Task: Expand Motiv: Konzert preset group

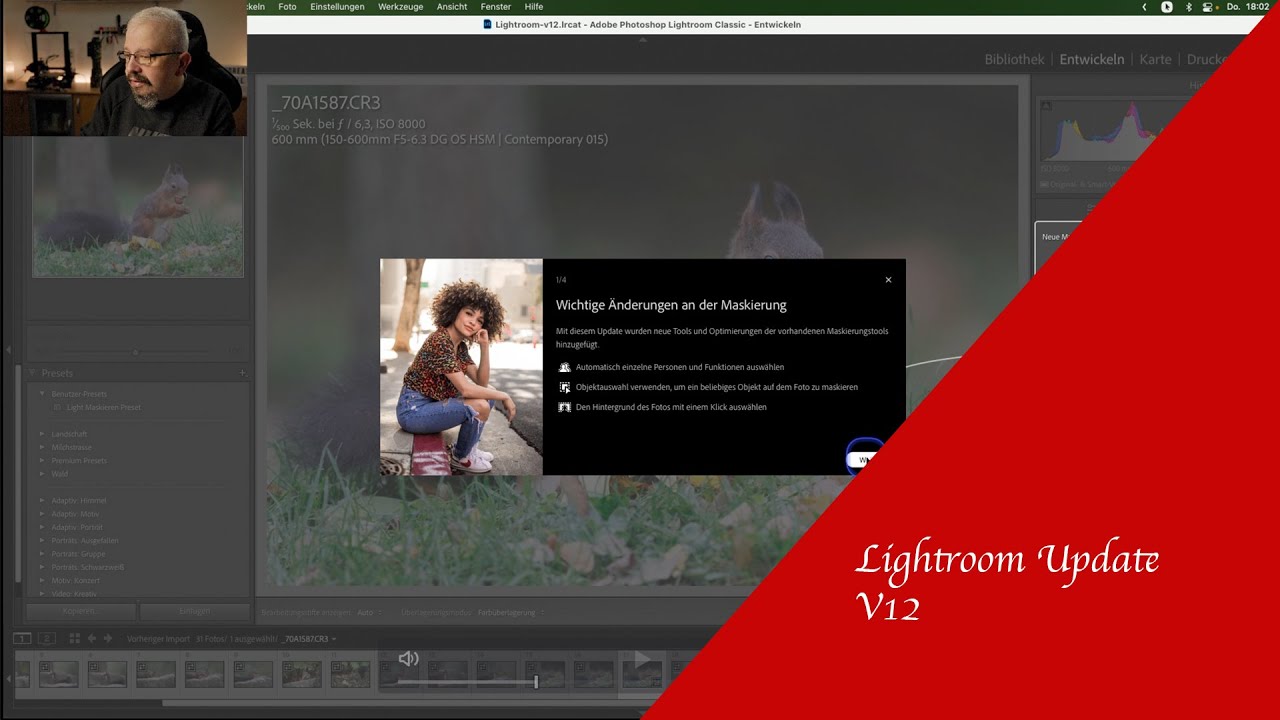Action: (x=42, y=580)
